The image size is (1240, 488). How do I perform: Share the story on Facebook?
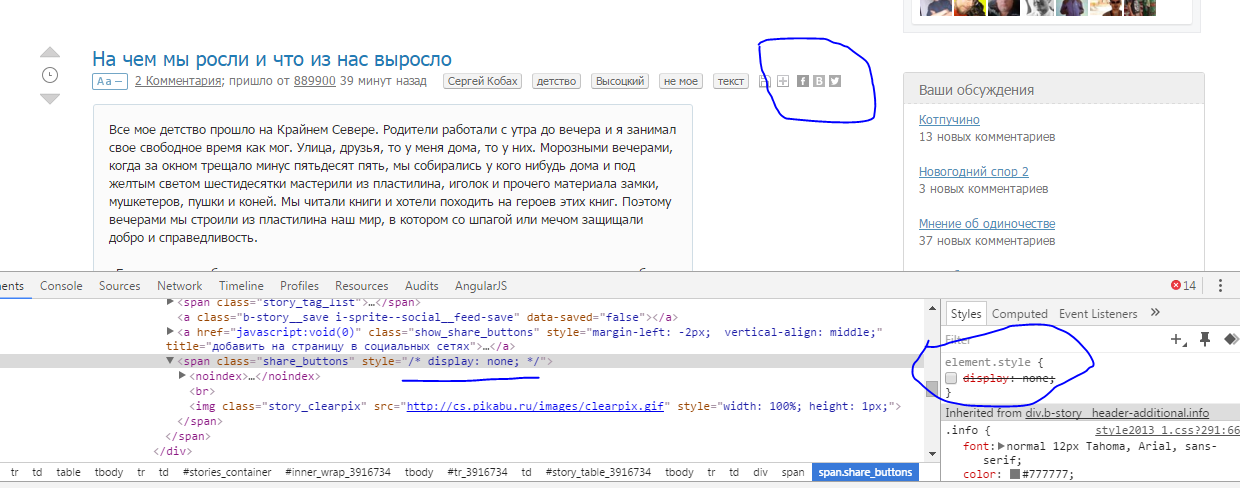click(802, 81)
